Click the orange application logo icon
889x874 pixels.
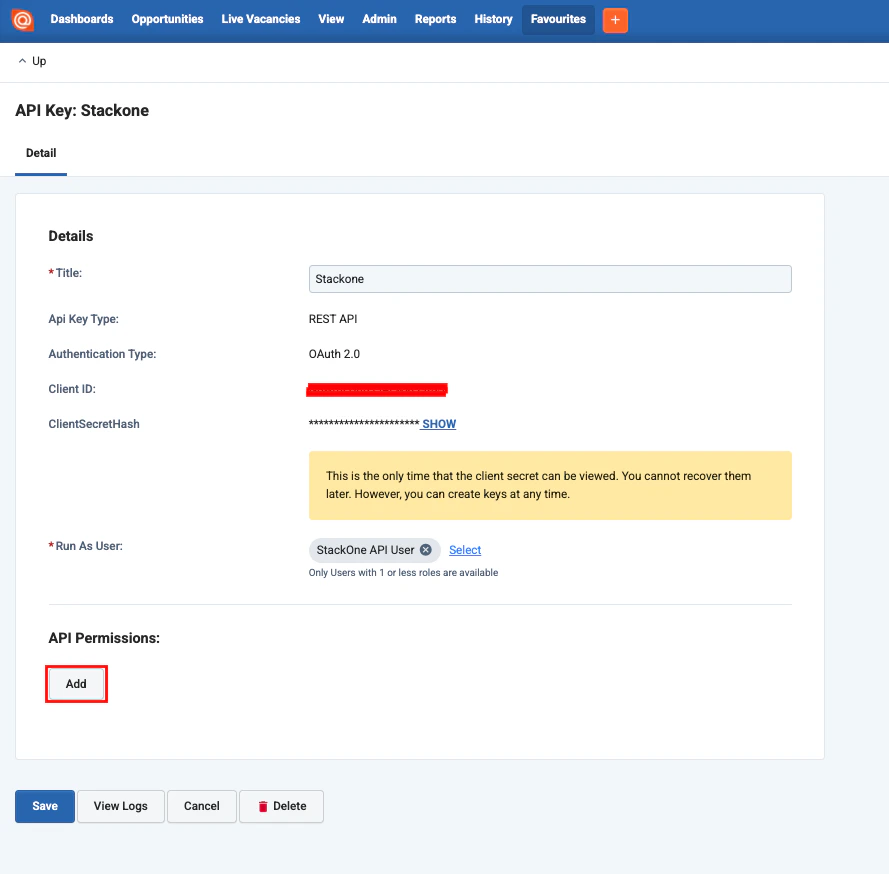point(23,20)
